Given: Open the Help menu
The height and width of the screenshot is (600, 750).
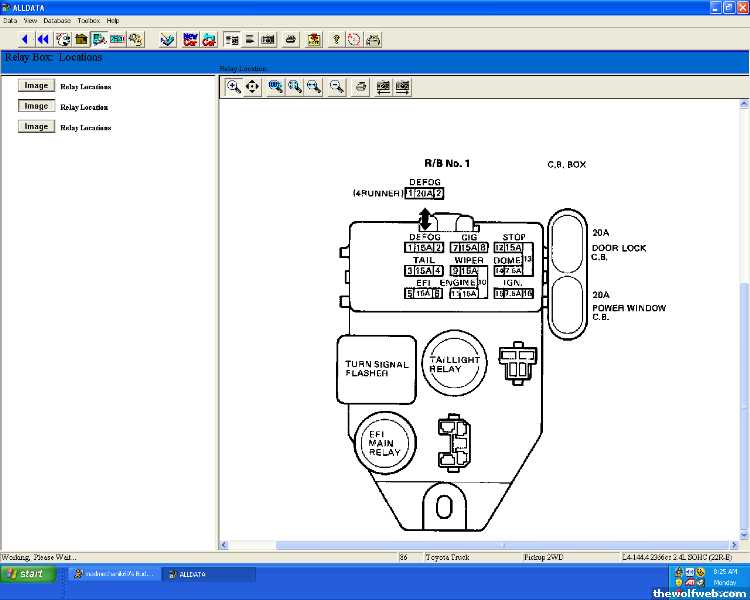Looking at the screenshot, I should point(113,20).
